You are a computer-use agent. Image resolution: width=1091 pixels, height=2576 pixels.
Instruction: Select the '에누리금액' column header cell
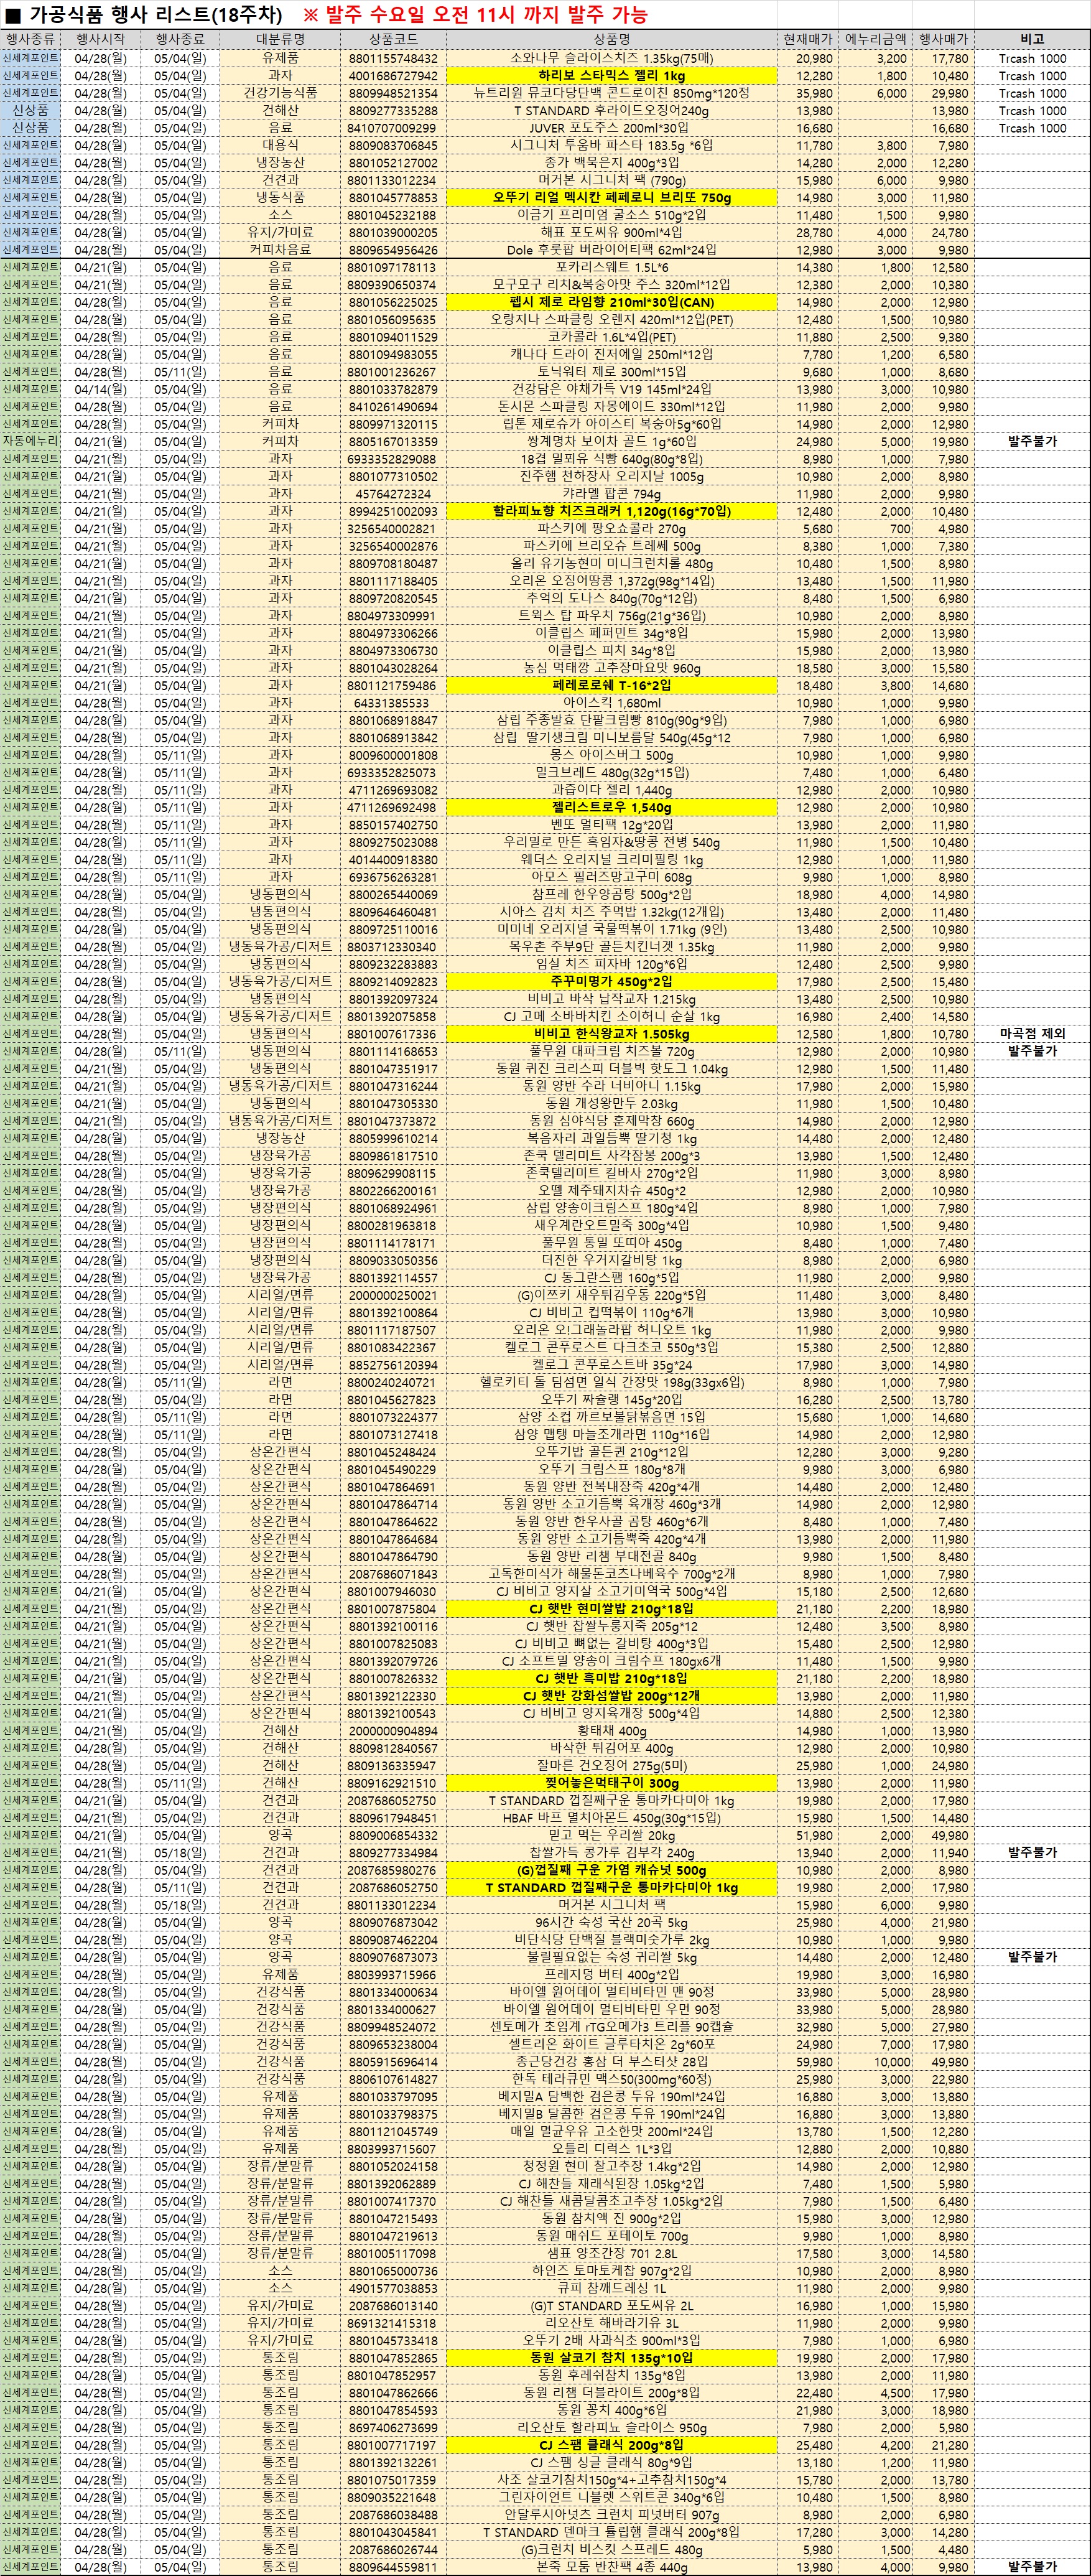(875, 39)
